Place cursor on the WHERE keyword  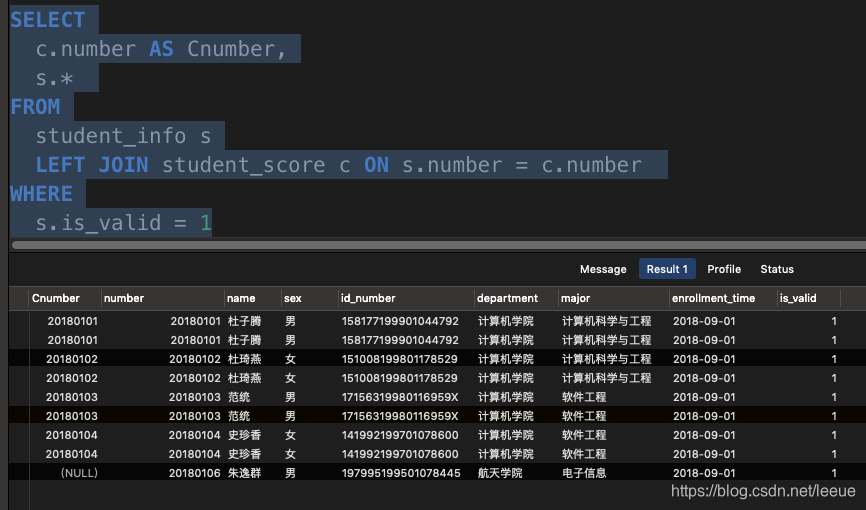[41, 194]
